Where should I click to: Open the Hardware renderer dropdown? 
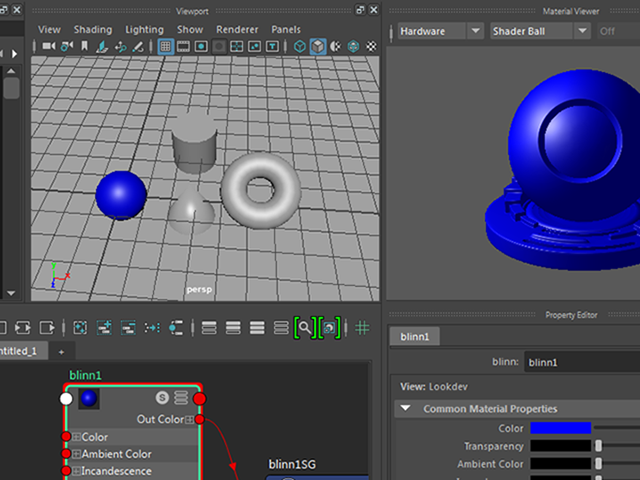441,31
